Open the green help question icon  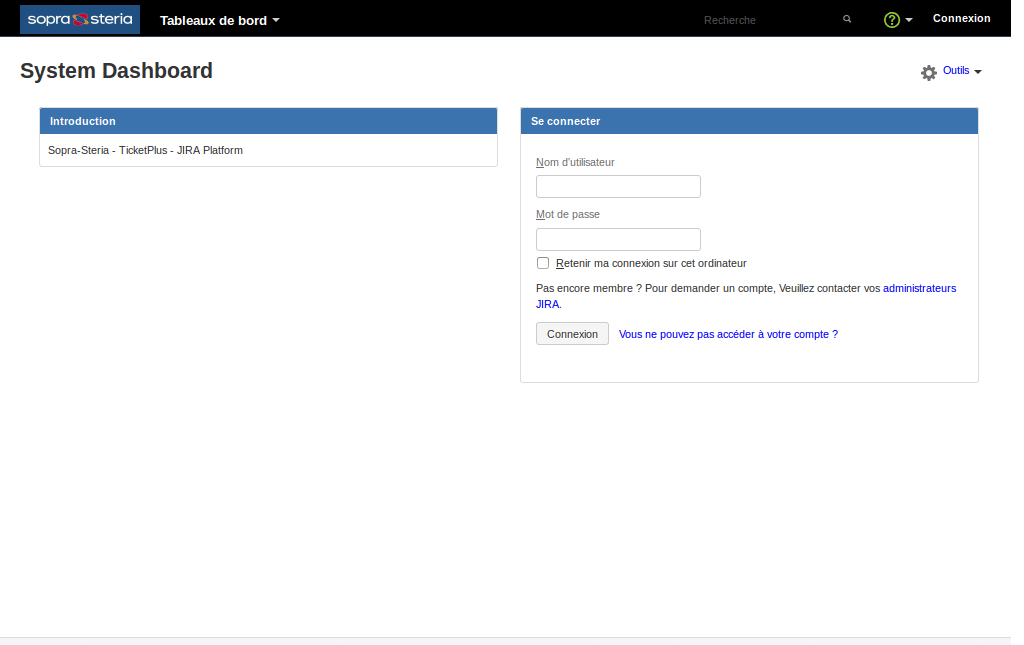click(891, 20)
